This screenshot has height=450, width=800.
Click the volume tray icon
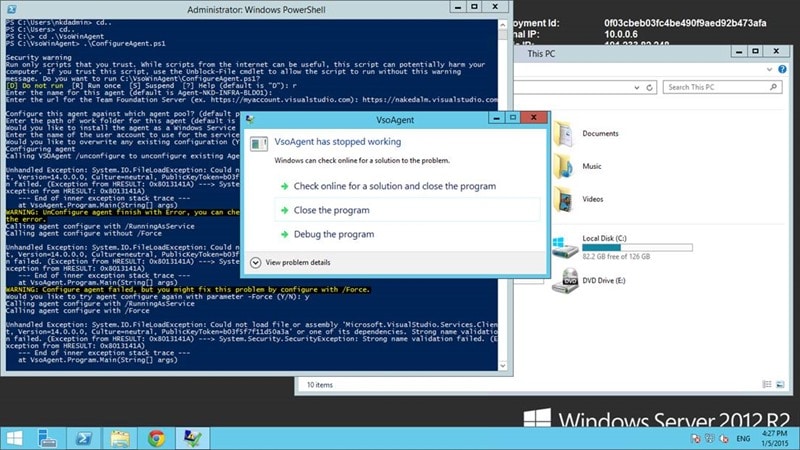click(724, 438)
